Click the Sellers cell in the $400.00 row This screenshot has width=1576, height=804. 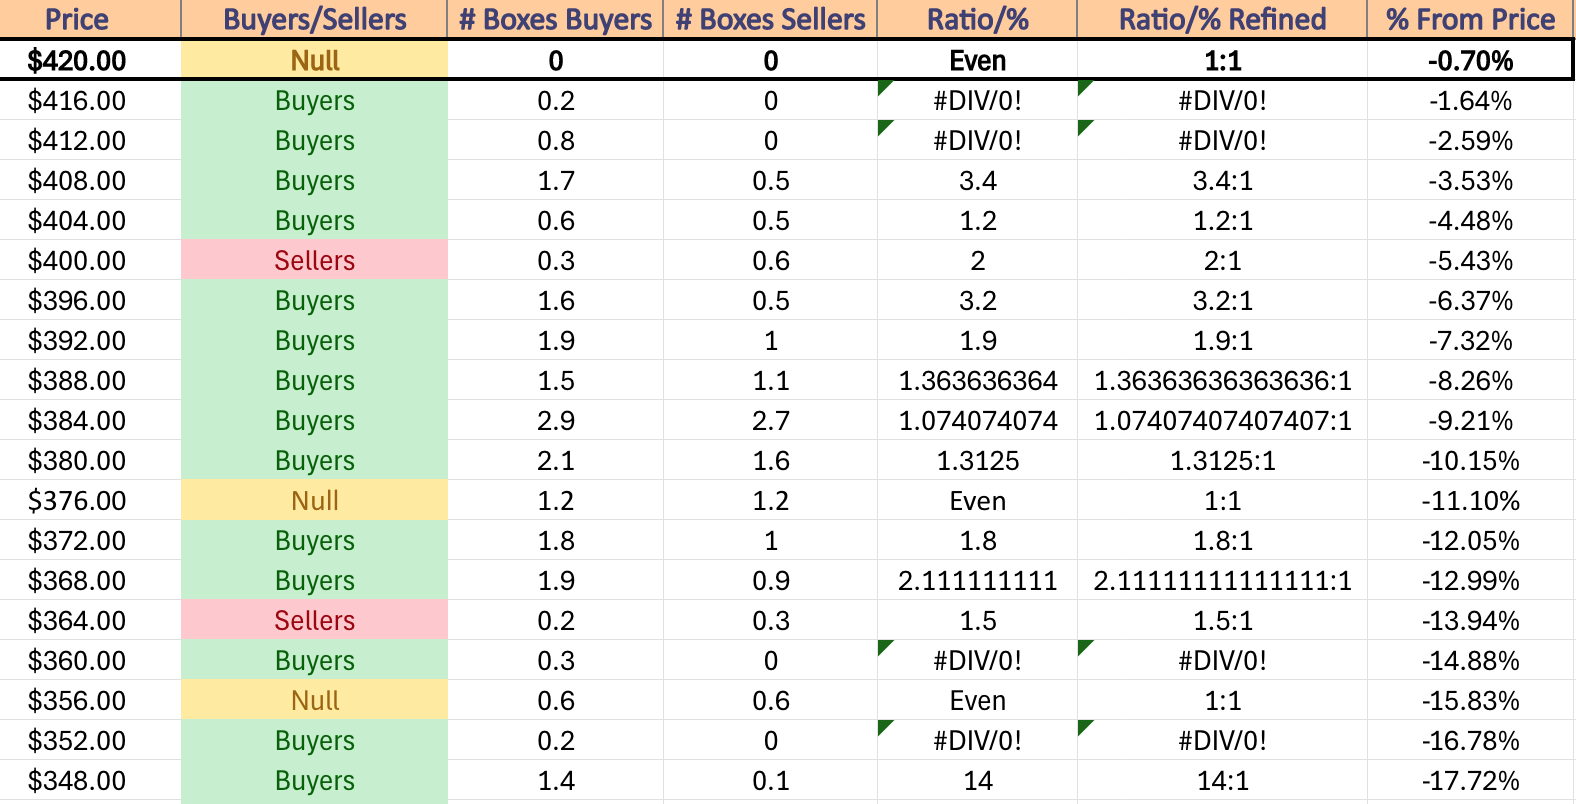314,261
